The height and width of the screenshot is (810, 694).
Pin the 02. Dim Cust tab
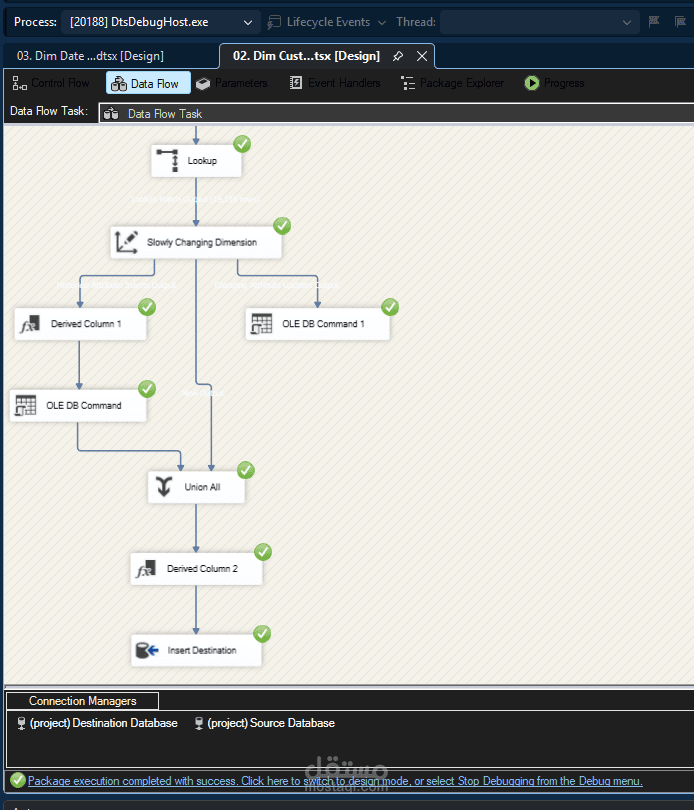pyautogui.click(x=397, y=56)
